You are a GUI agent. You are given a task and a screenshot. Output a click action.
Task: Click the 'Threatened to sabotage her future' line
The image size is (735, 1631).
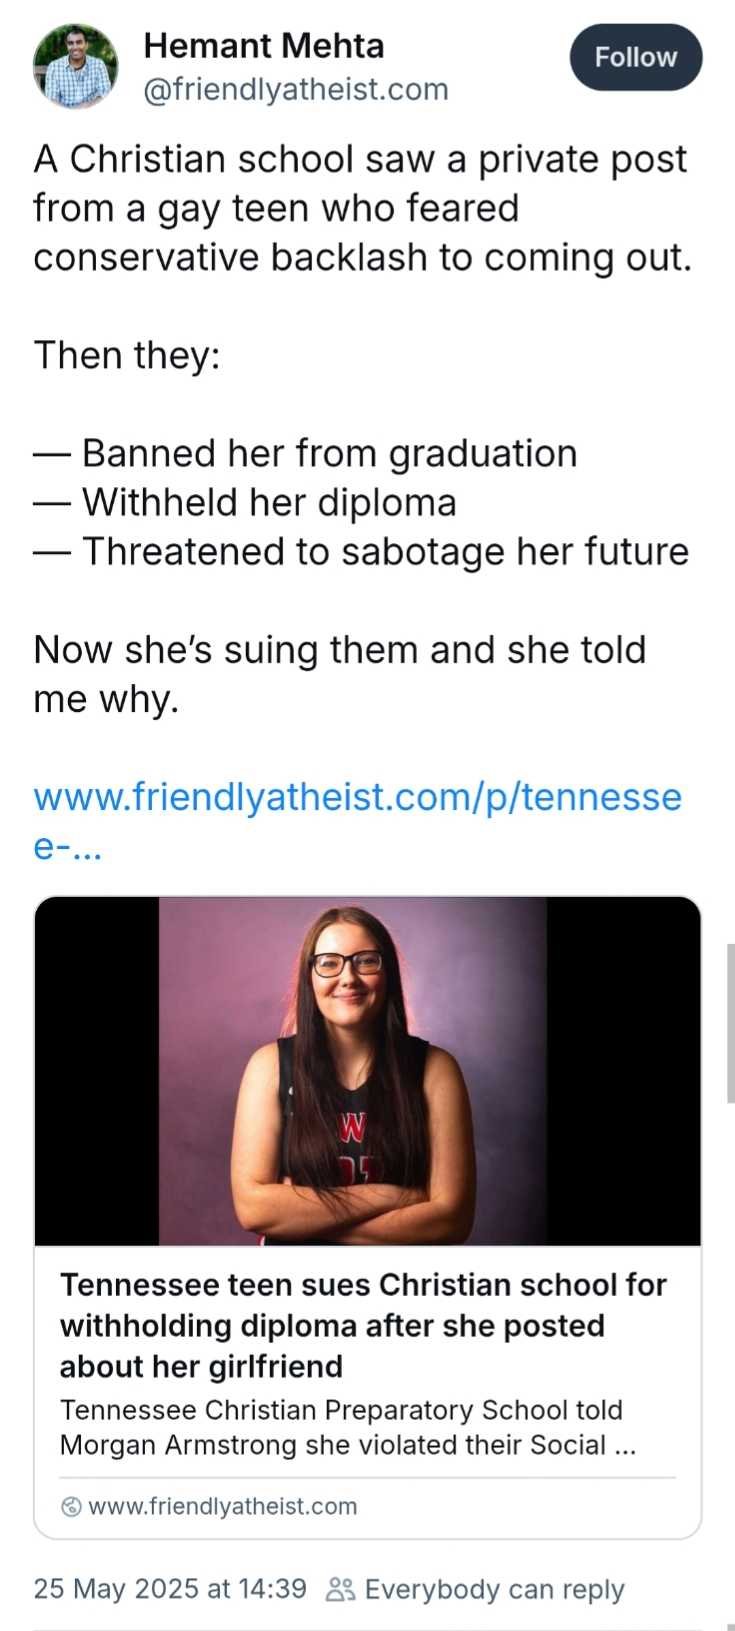(x=361, y=551)
